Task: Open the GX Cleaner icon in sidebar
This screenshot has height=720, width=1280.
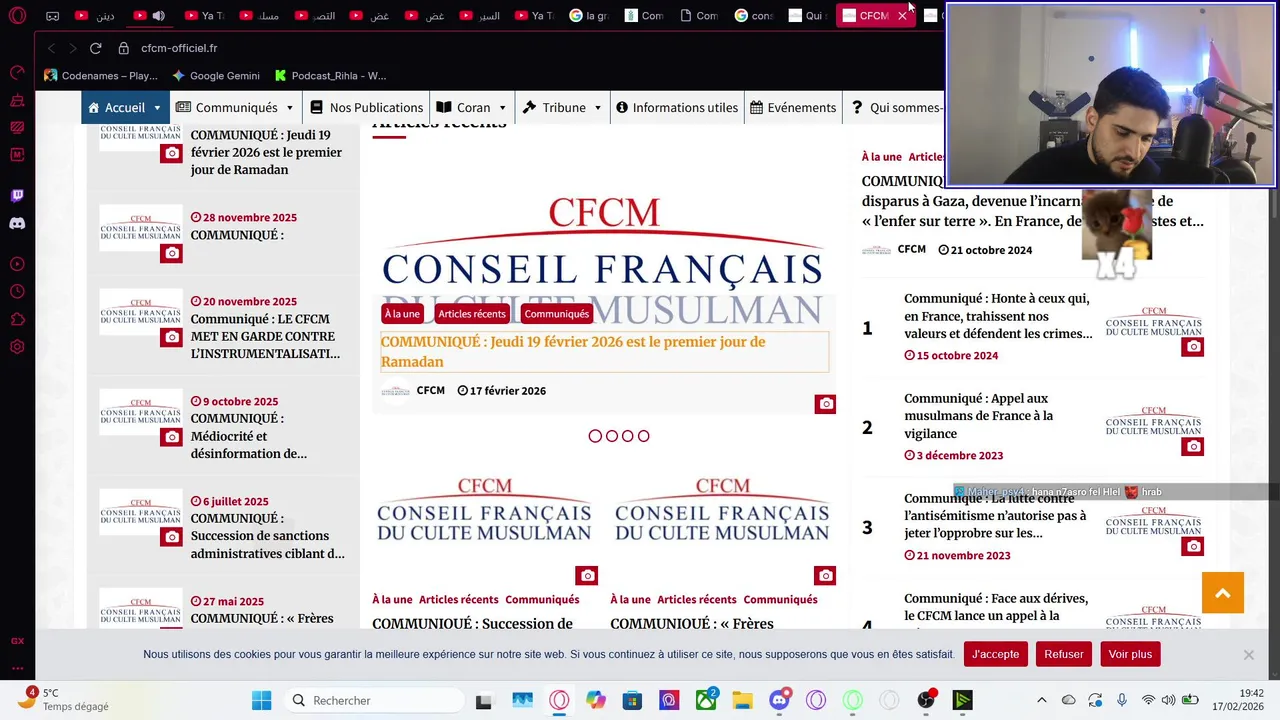Action: click(17, 100)
